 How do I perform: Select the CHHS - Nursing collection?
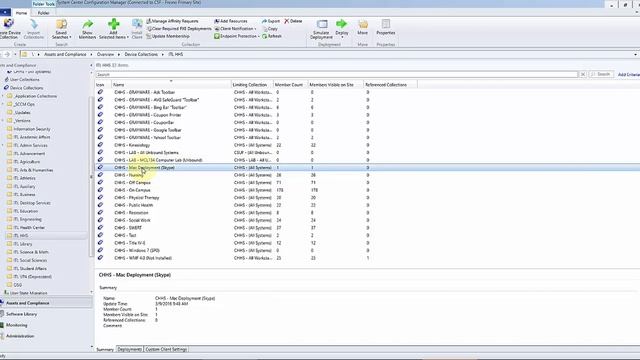129,175
